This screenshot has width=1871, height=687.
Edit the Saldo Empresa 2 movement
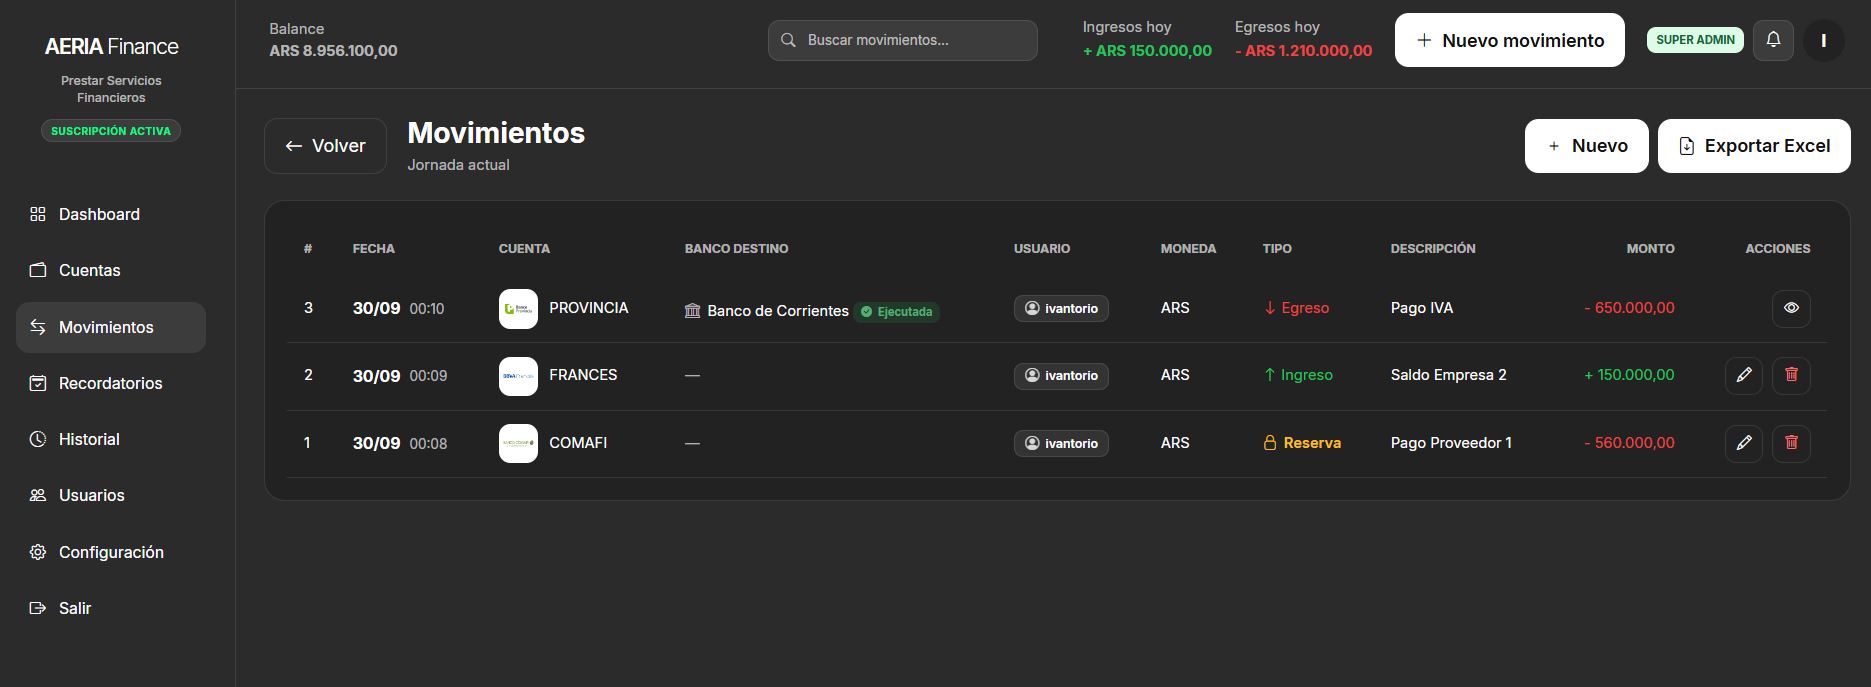pos(1744,375)
